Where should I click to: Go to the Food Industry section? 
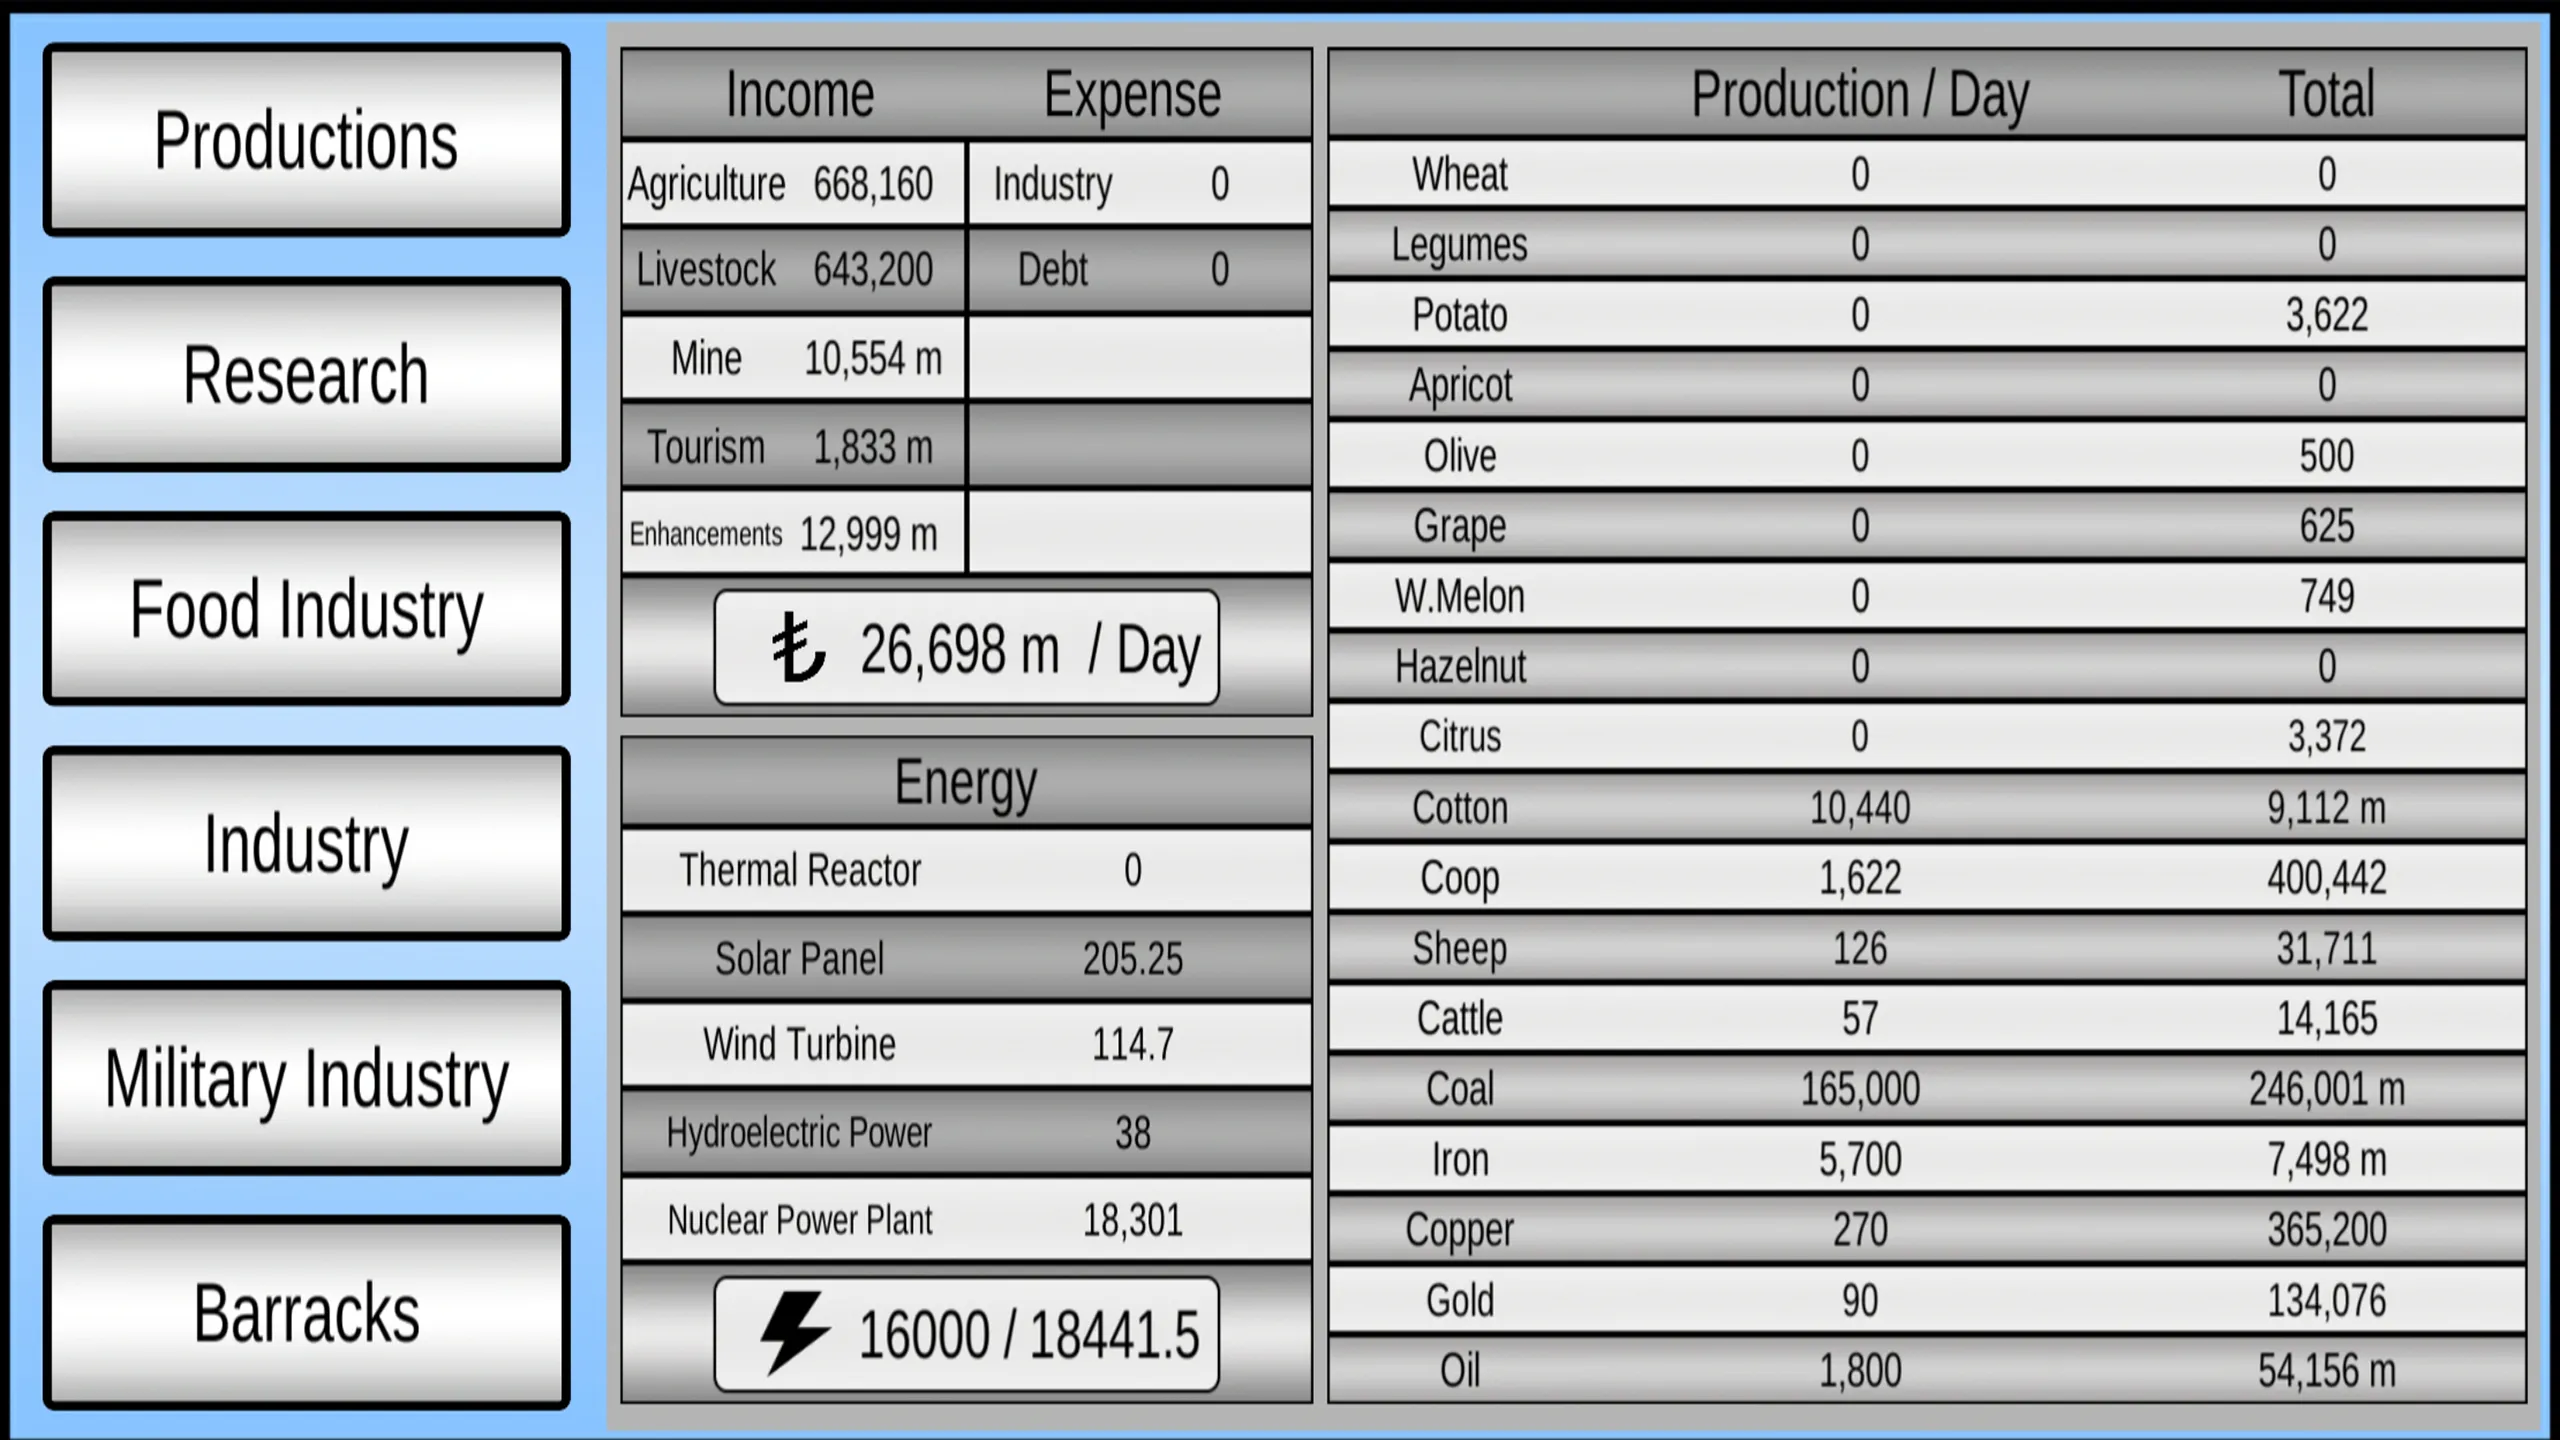306,609
